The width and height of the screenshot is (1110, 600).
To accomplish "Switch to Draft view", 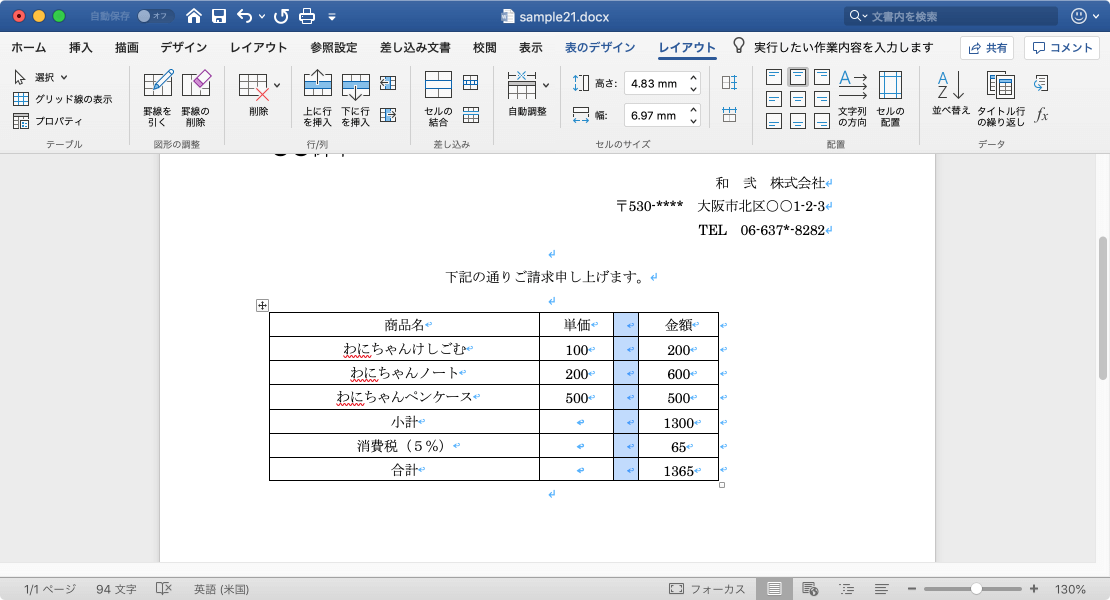I will [881, 589].
